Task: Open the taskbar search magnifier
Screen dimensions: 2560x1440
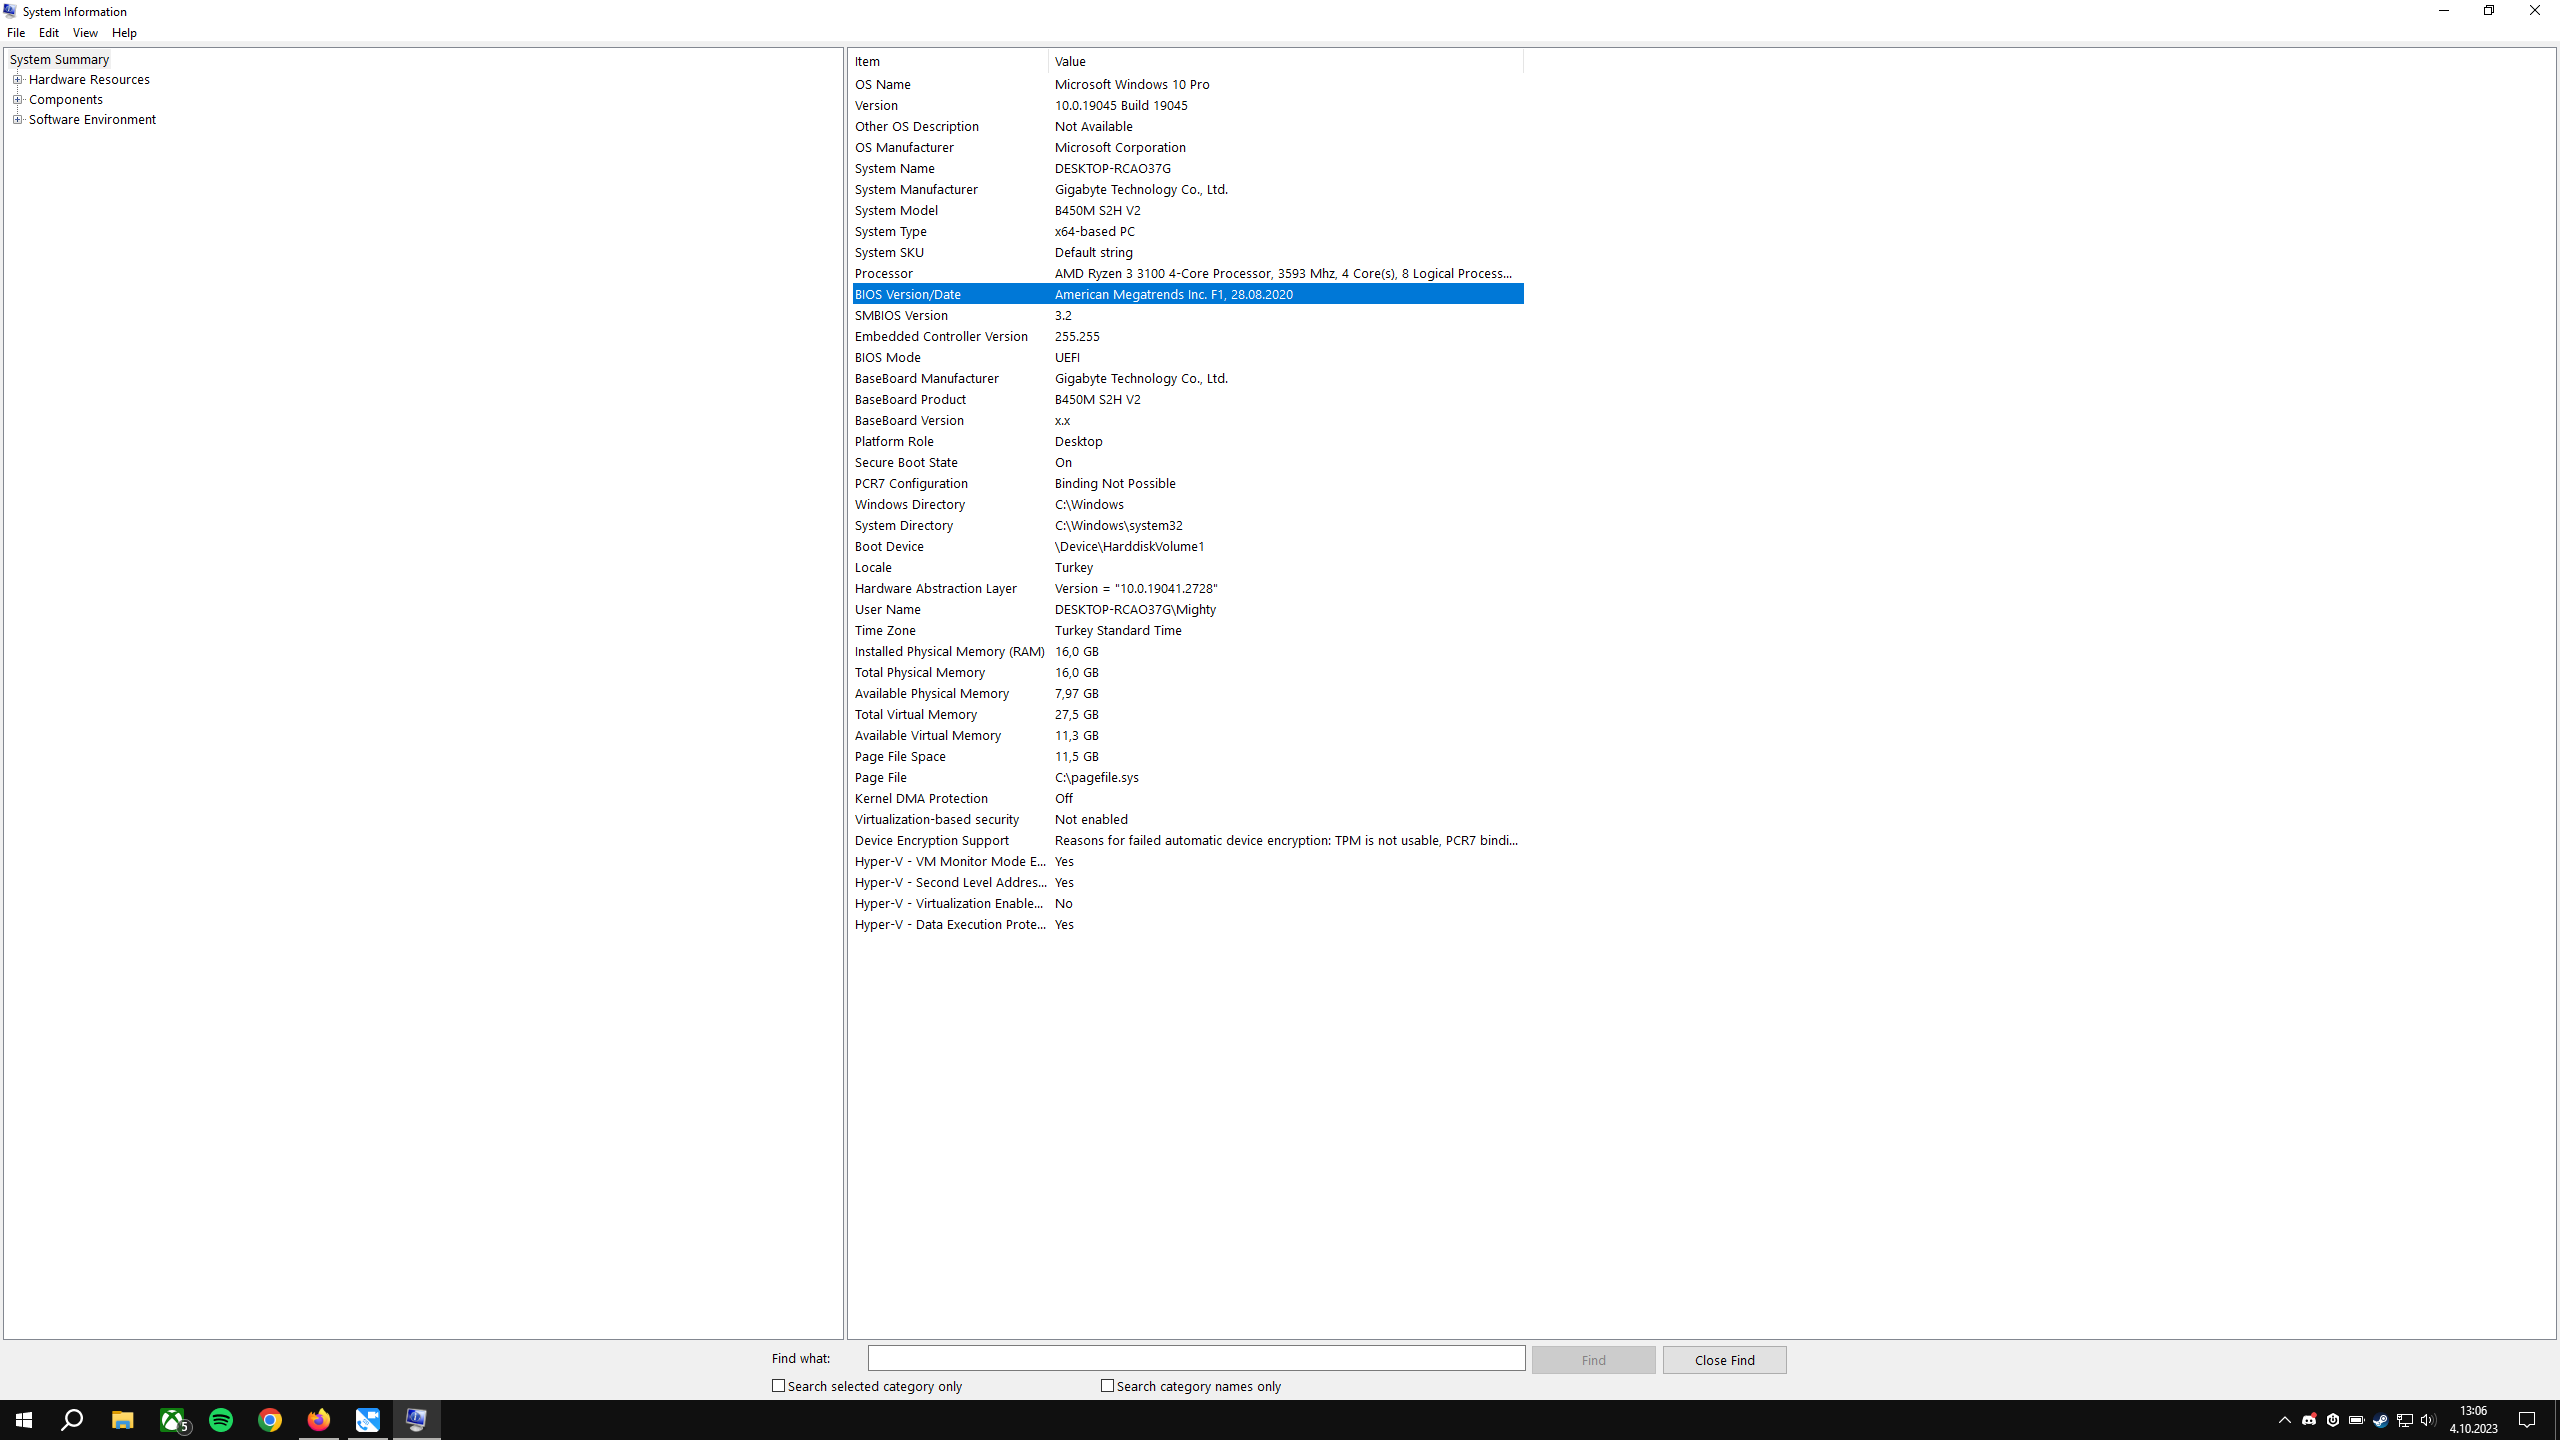Action: coord(72,1420)
